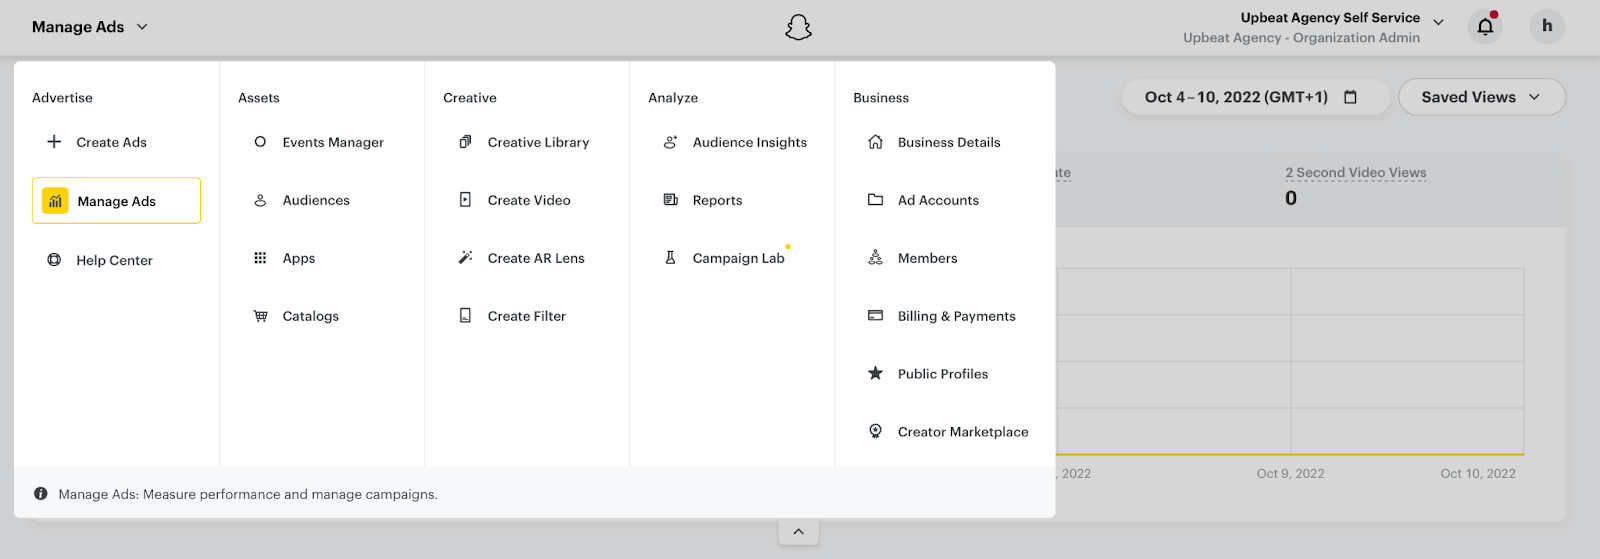This screenshot has width=1600, height=559.
Task: Click the info icon in menu footer
Action: pos(41,494)
